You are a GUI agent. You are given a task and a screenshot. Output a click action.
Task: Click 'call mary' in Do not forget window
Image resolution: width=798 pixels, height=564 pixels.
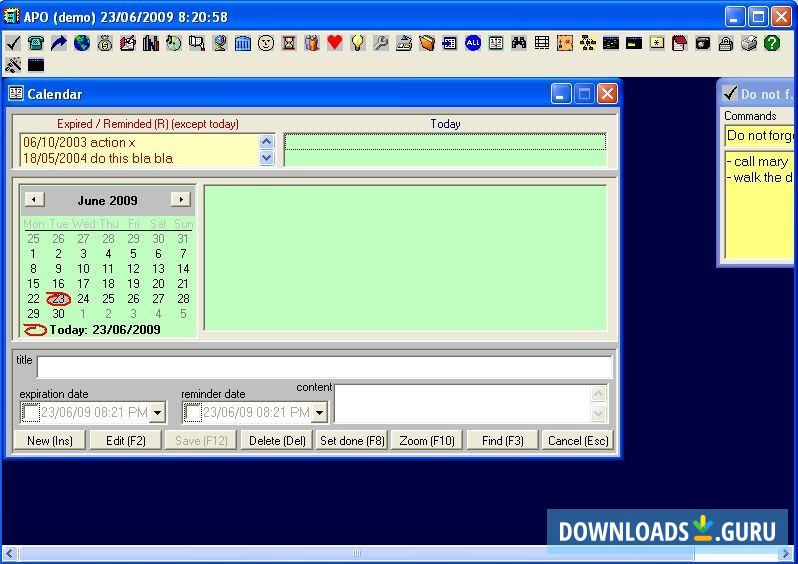coord(761,161)
